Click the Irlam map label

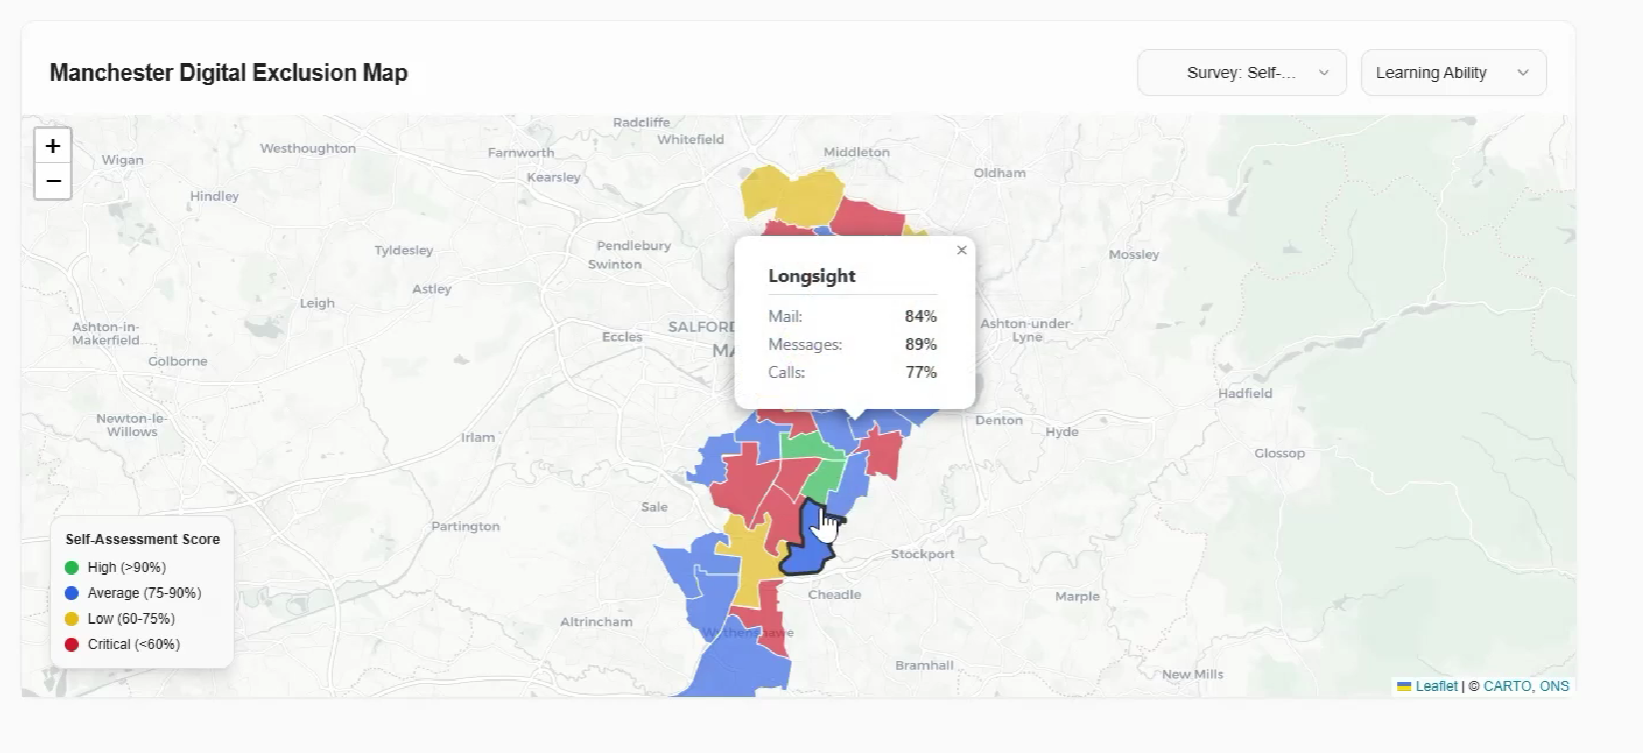[478, 437]
